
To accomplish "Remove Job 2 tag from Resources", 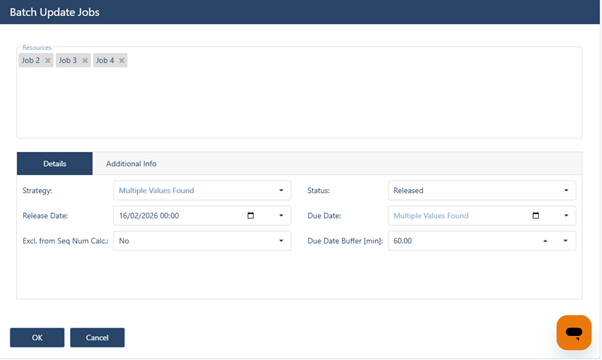I will pyautogui.click(x=48, y=60).
